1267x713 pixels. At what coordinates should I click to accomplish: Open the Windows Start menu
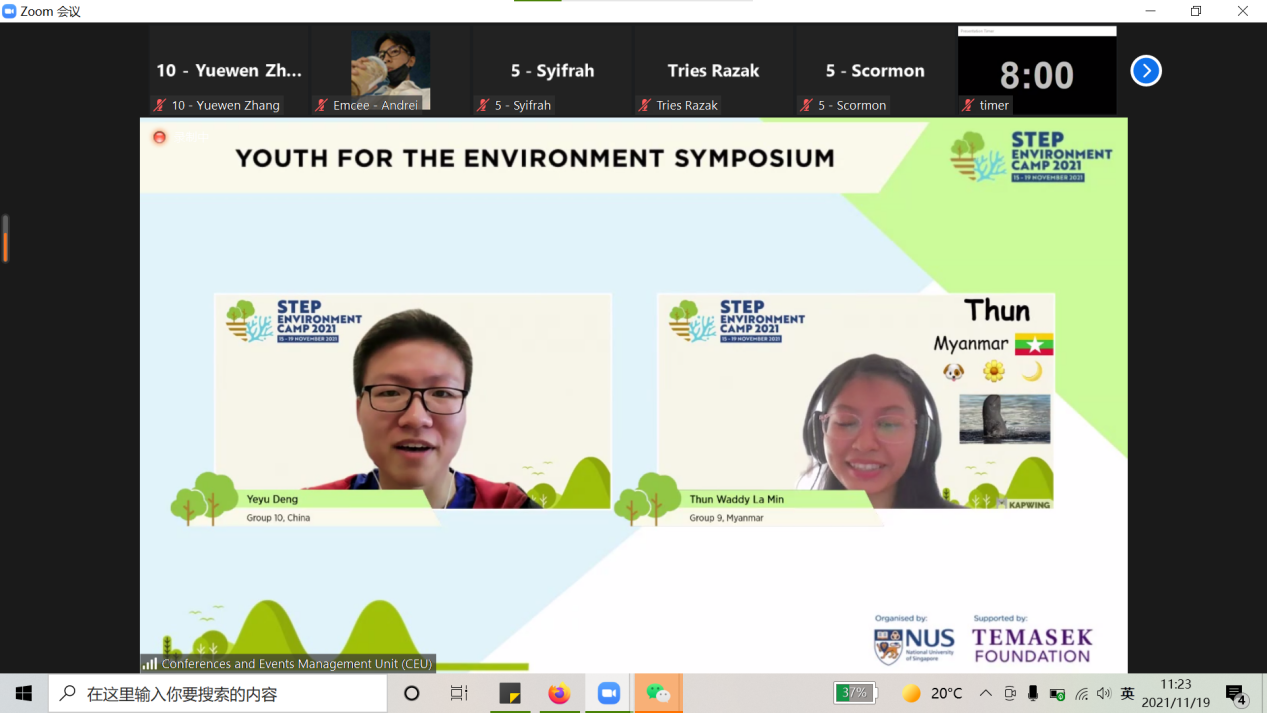pos(24,693)
